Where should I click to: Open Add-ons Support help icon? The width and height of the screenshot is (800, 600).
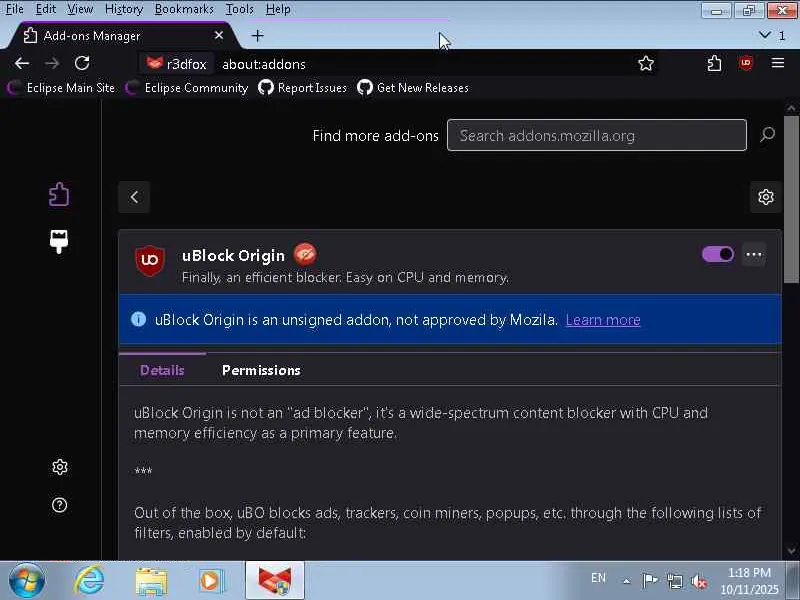pos(60,505)
